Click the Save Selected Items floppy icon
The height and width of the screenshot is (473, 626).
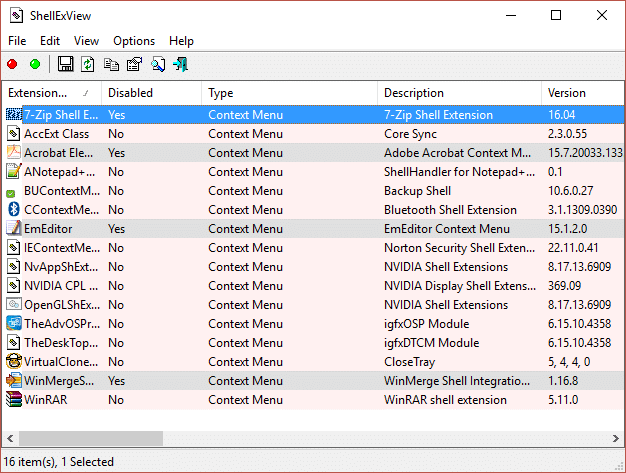coord(66,65)
